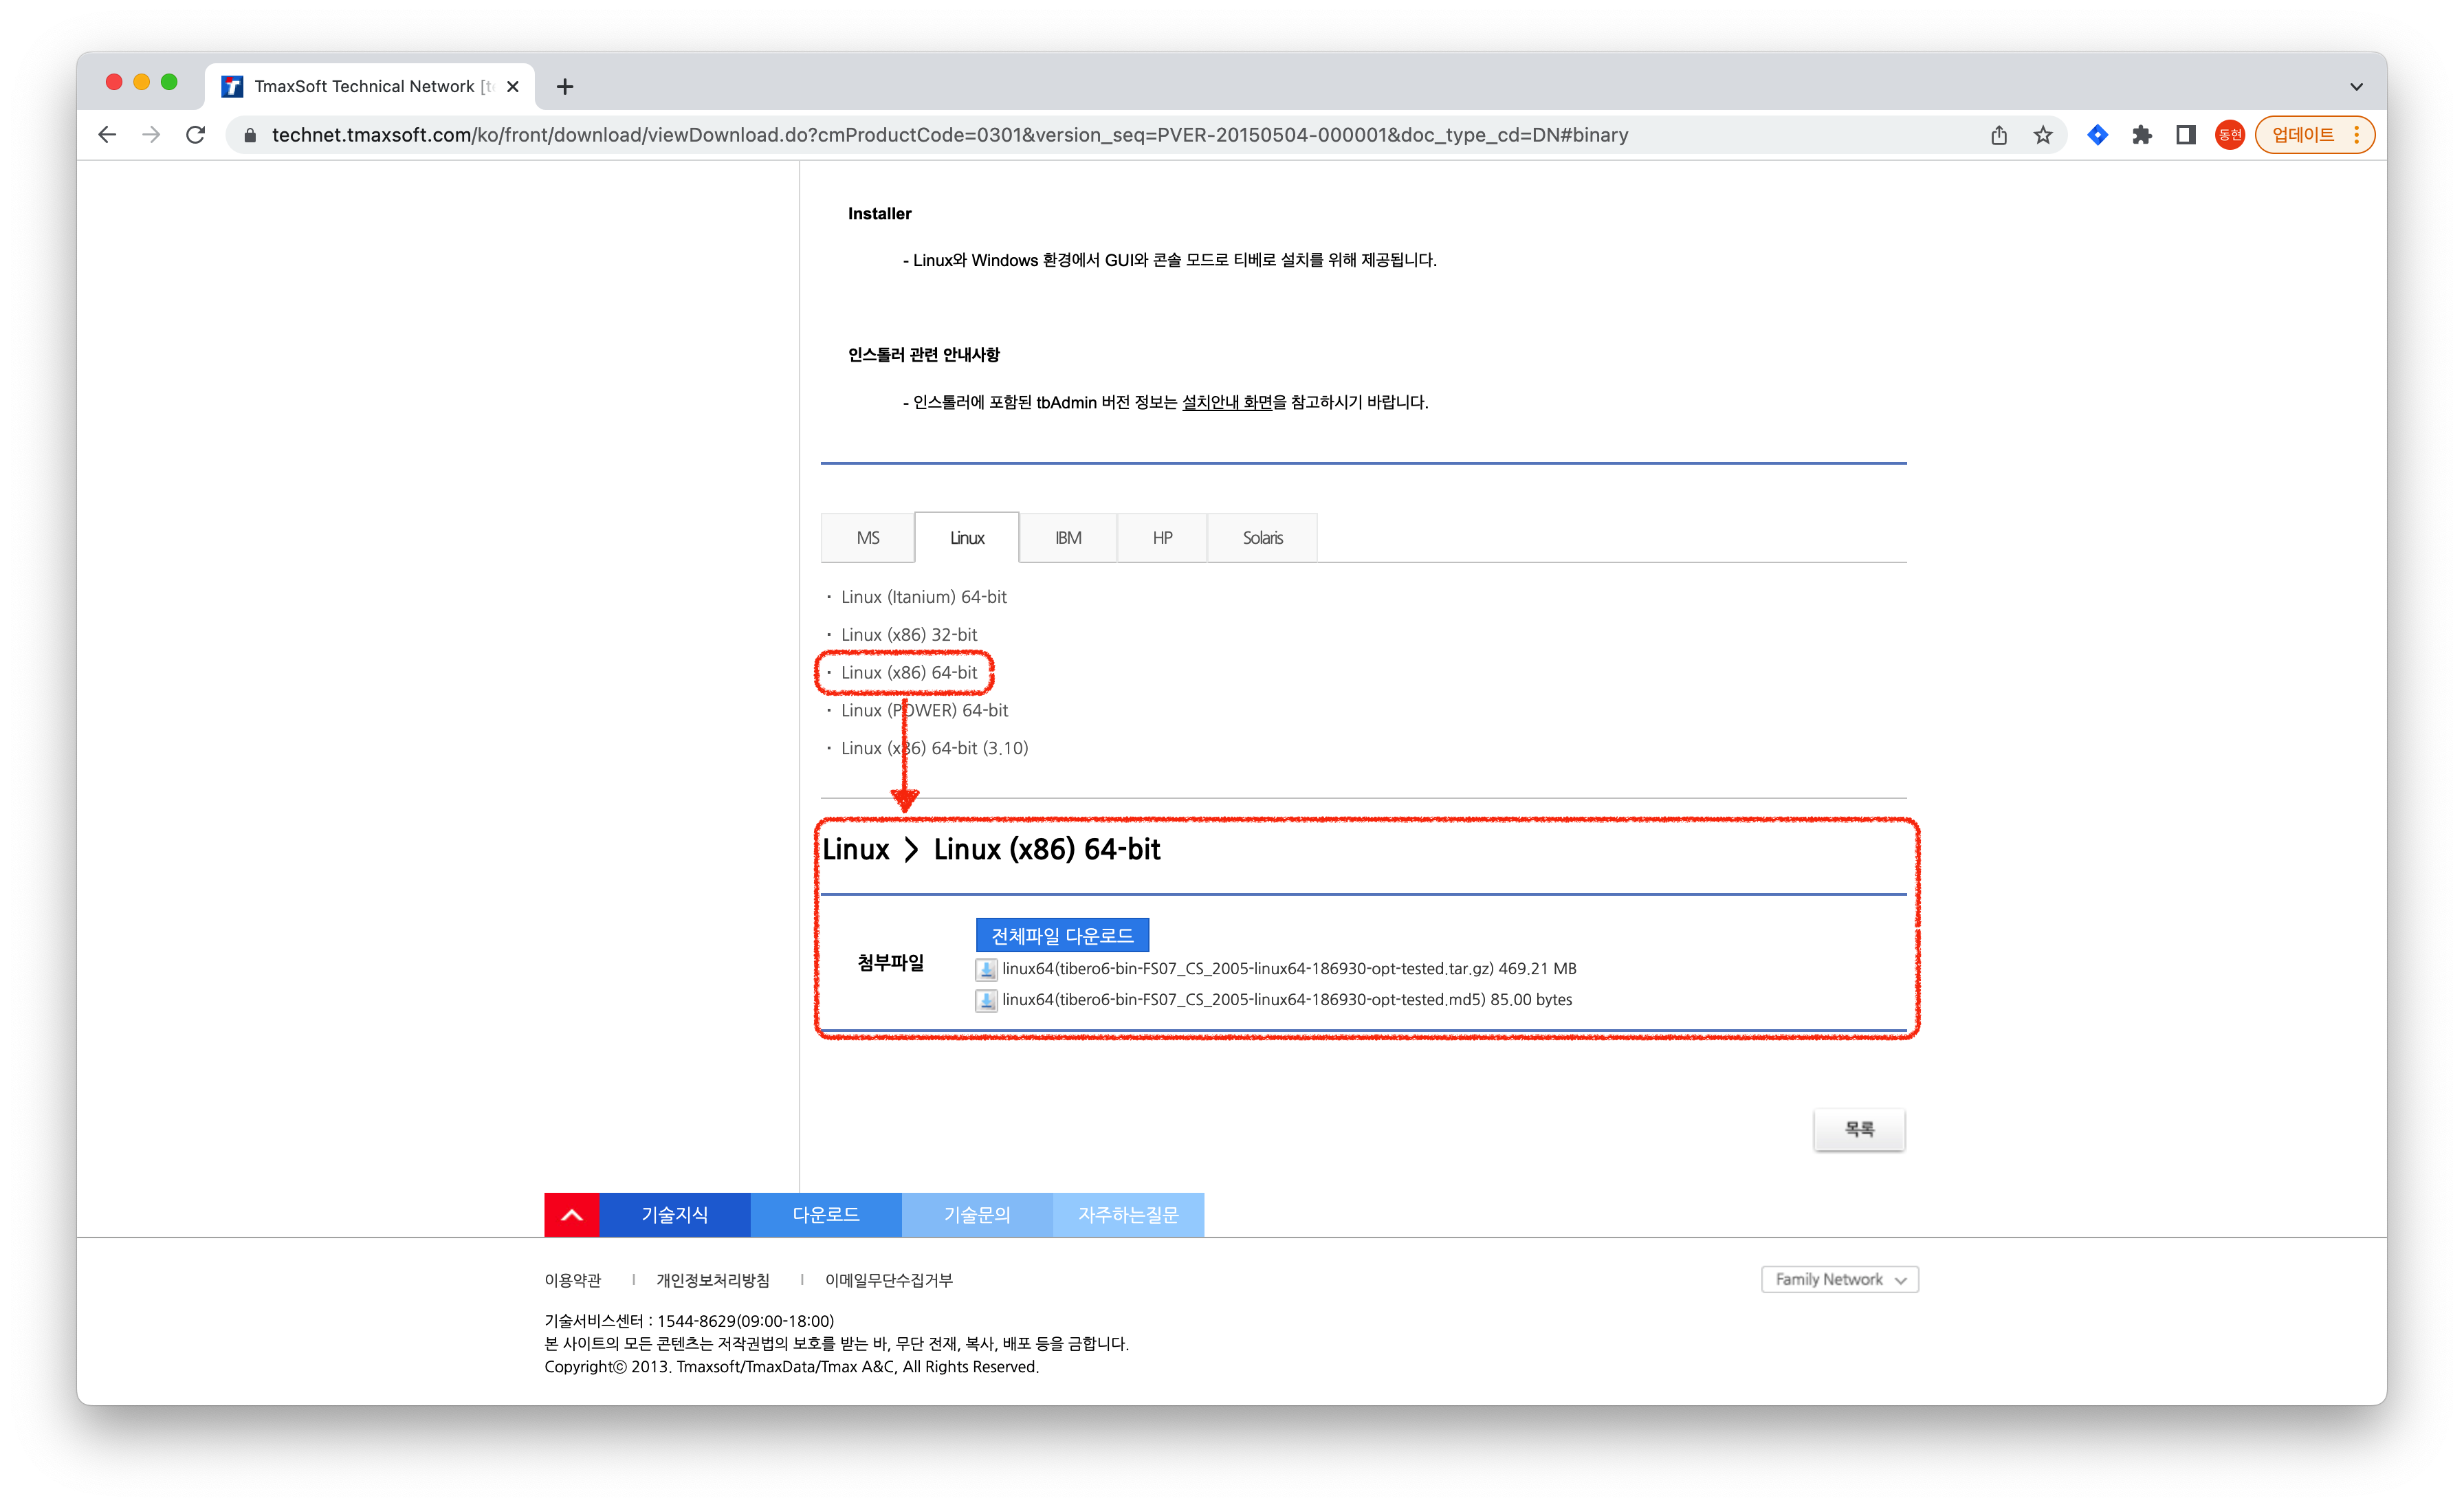Open the 다운로드 menu

point(826,1215)
